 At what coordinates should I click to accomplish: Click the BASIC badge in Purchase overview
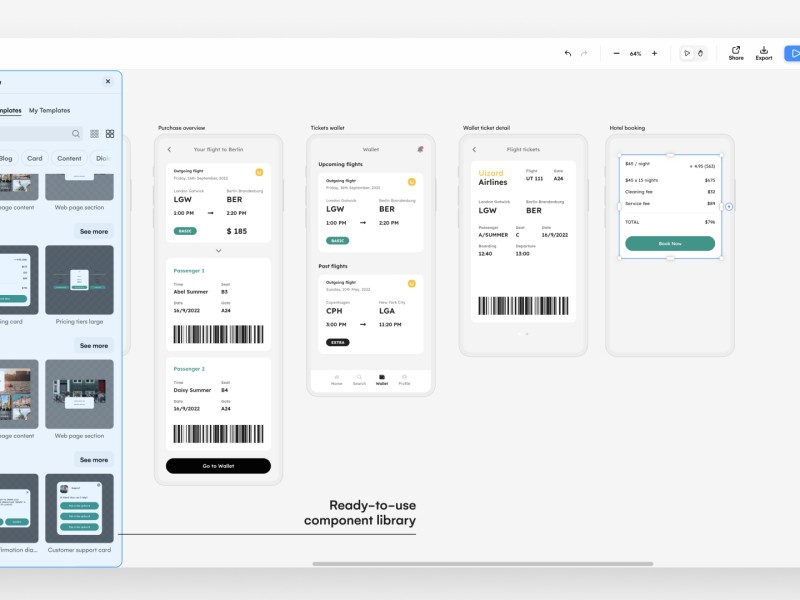point(185,231)
